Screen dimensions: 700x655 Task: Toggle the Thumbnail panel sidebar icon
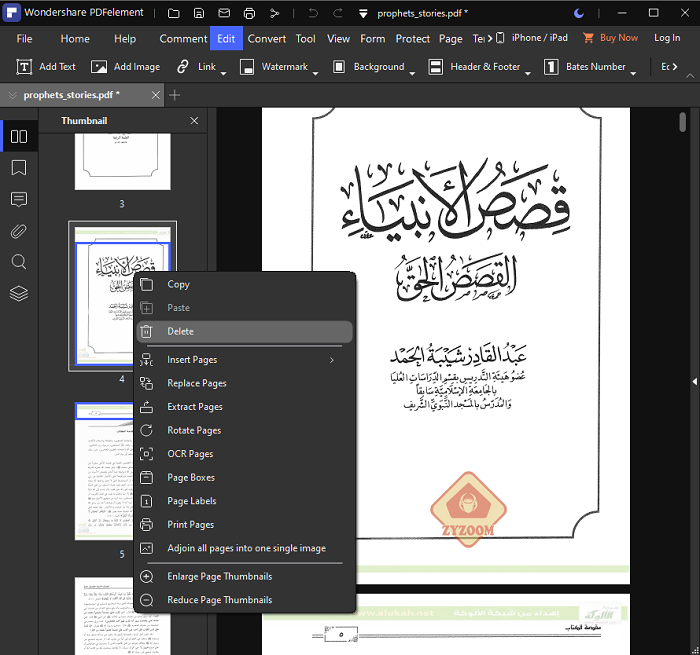pos(19,136)
